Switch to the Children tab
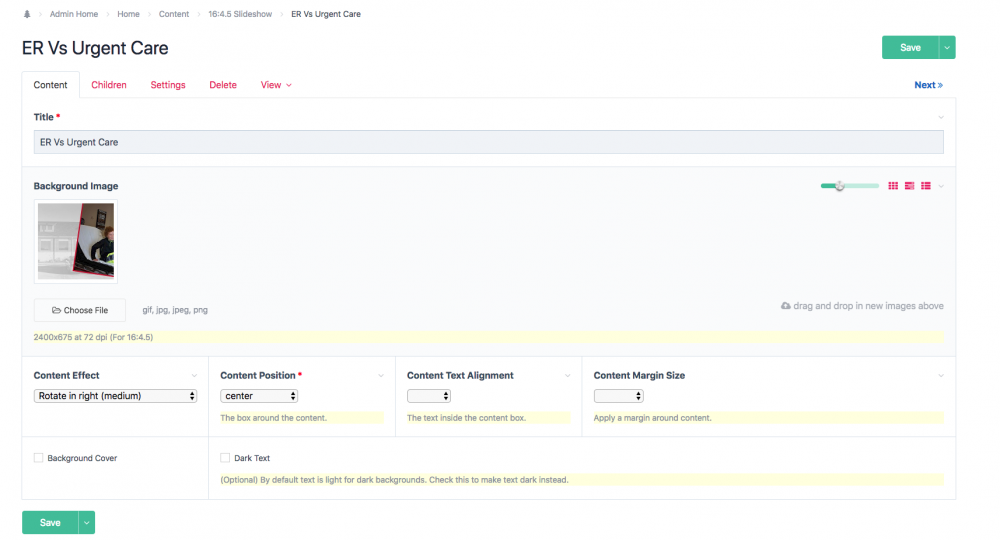The width and height of the screenshot is (1000, 540). pyautogui.click(x=109, y=85)
